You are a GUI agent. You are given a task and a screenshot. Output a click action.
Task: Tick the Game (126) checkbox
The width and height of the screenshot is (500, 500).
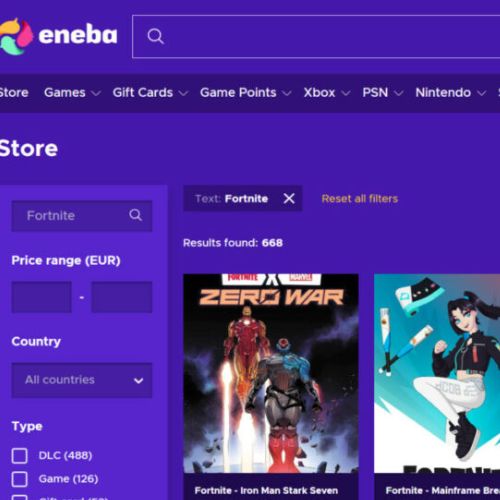(20, 479)
